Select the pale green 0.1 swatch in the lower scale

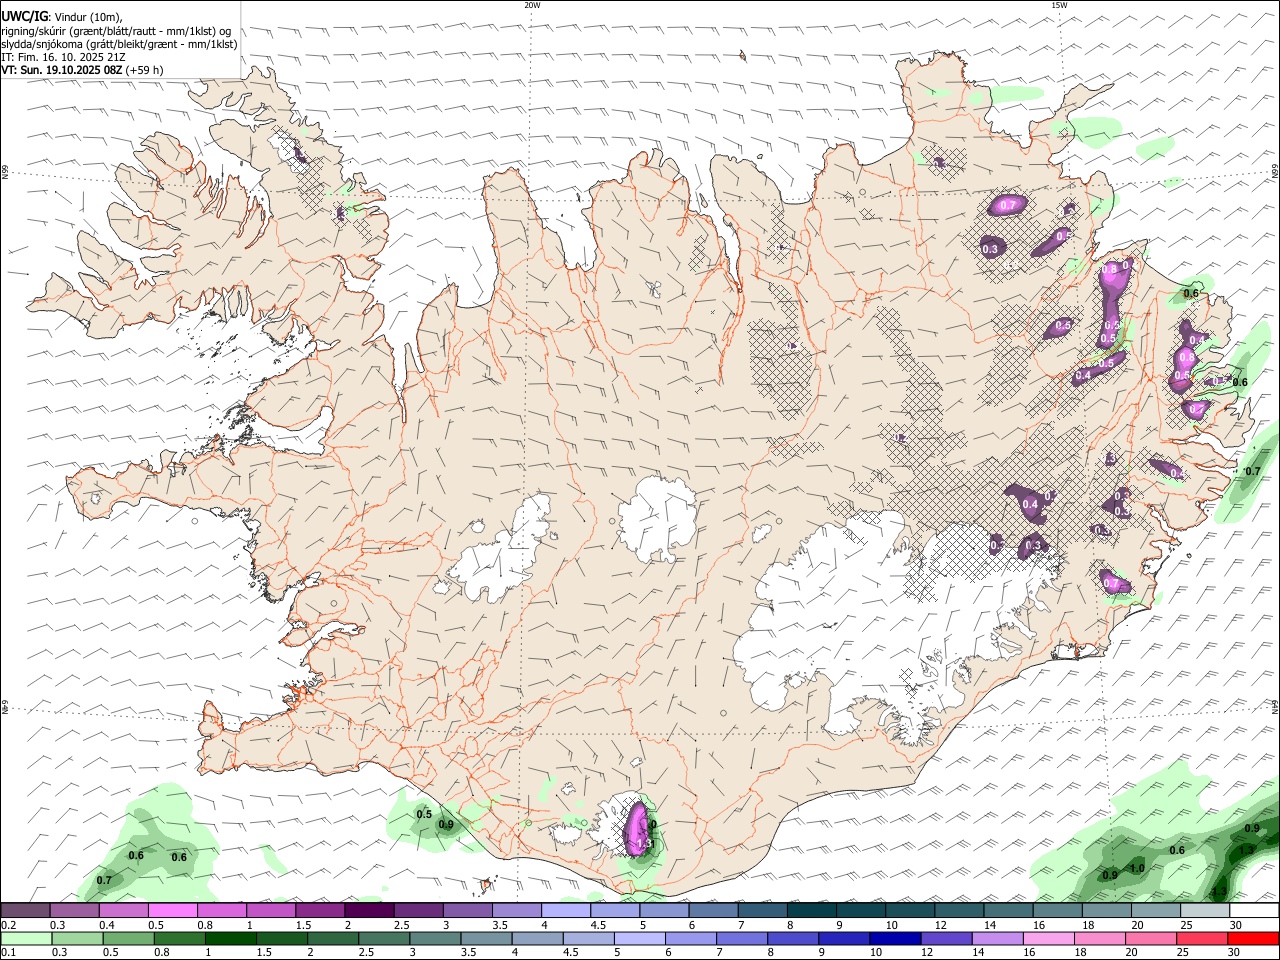tap(26, 939)
